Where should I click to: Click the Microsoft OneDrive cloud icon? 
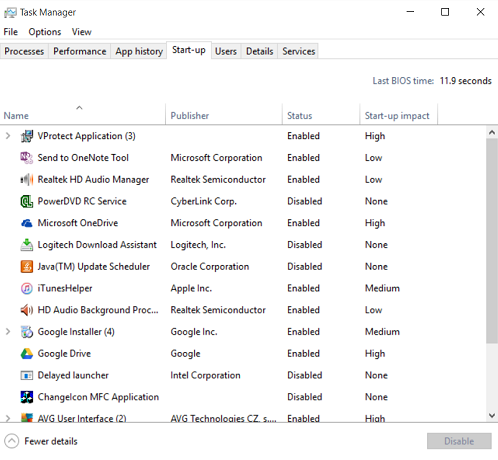(x=27, y=223)
